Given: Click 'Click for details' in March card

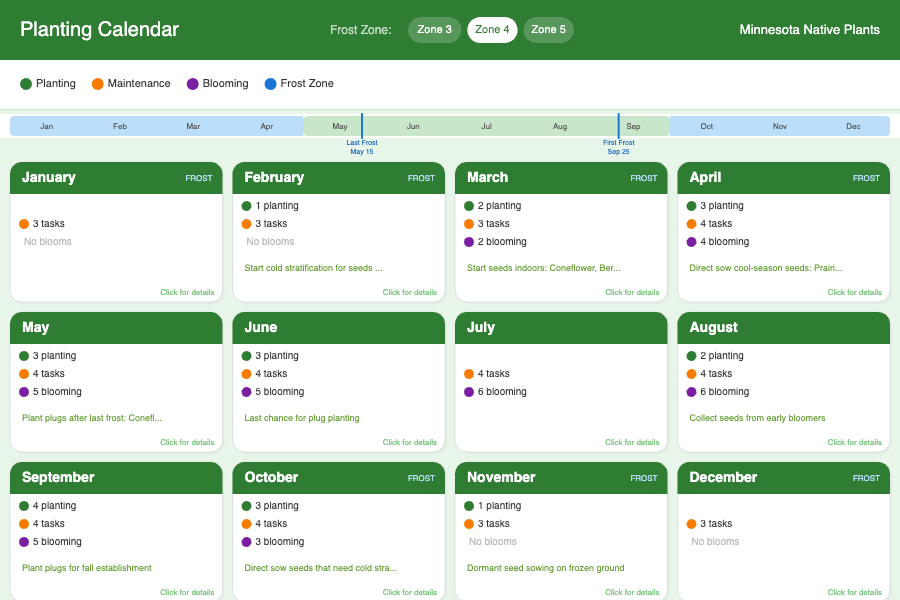Looking at the screenshot, I should coord(632,292).
